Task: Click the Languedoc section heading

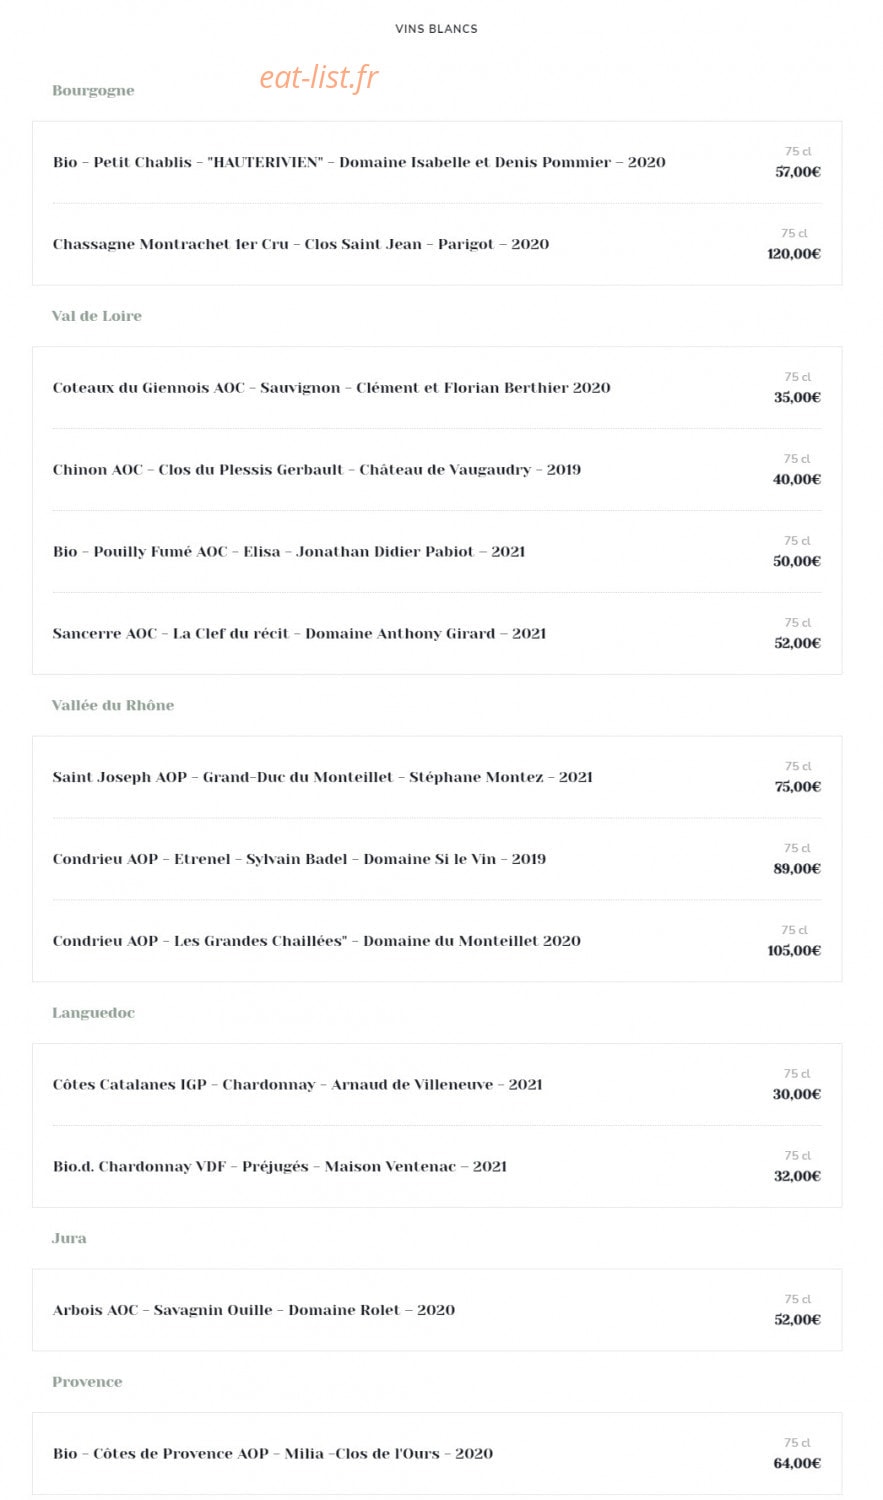Action: tap(93, 1013)
